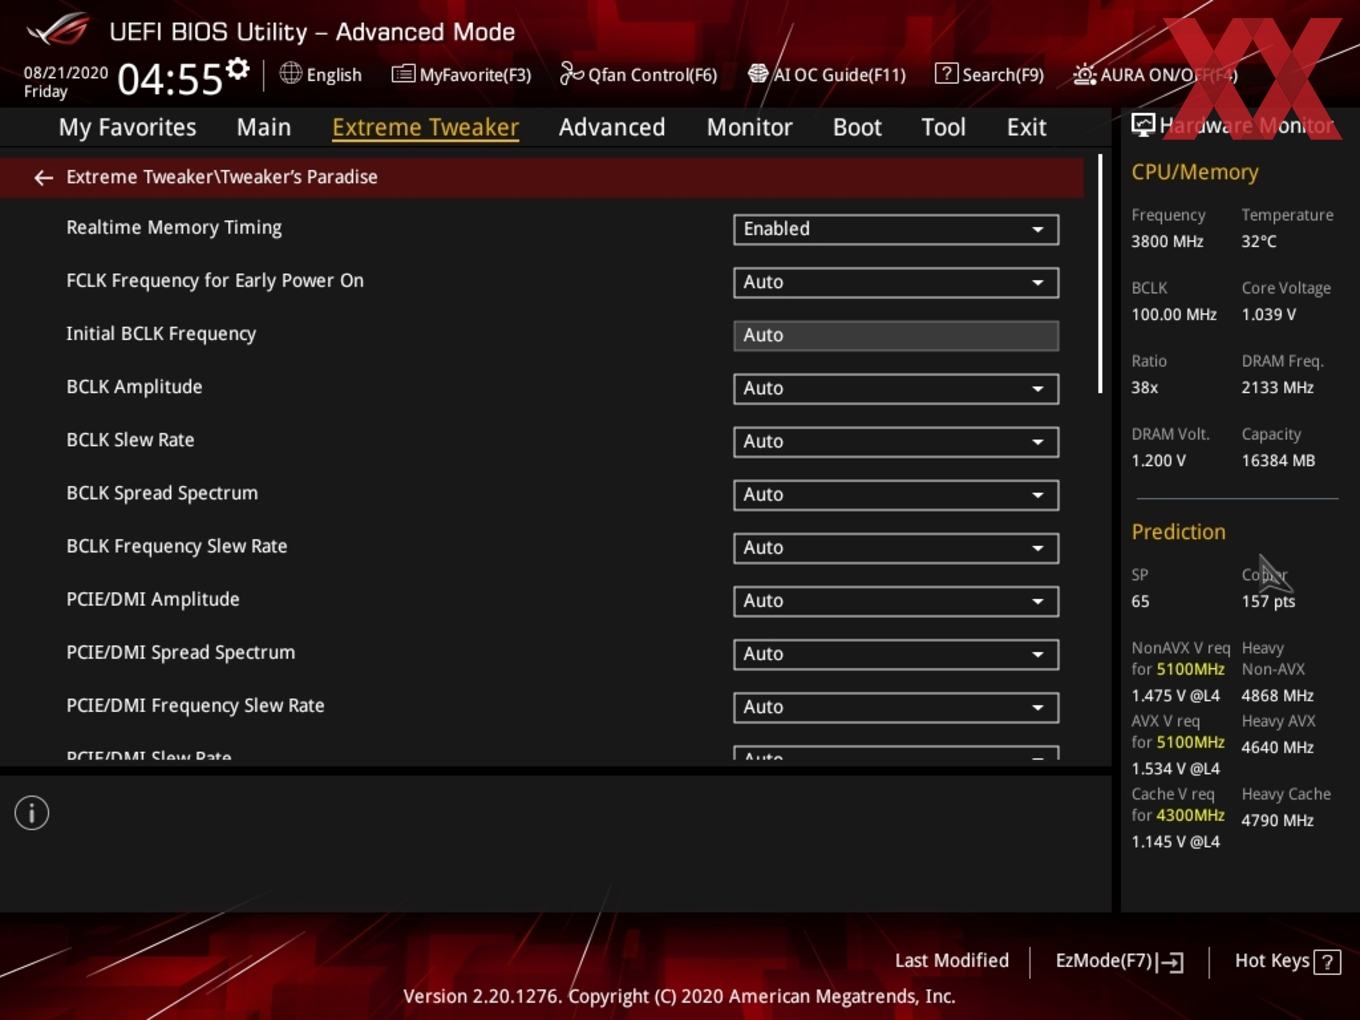Select BCLK Amplitude label
Image resolution: width=1360 pixels, height=1020 pixels.
(x=134, y=386)
